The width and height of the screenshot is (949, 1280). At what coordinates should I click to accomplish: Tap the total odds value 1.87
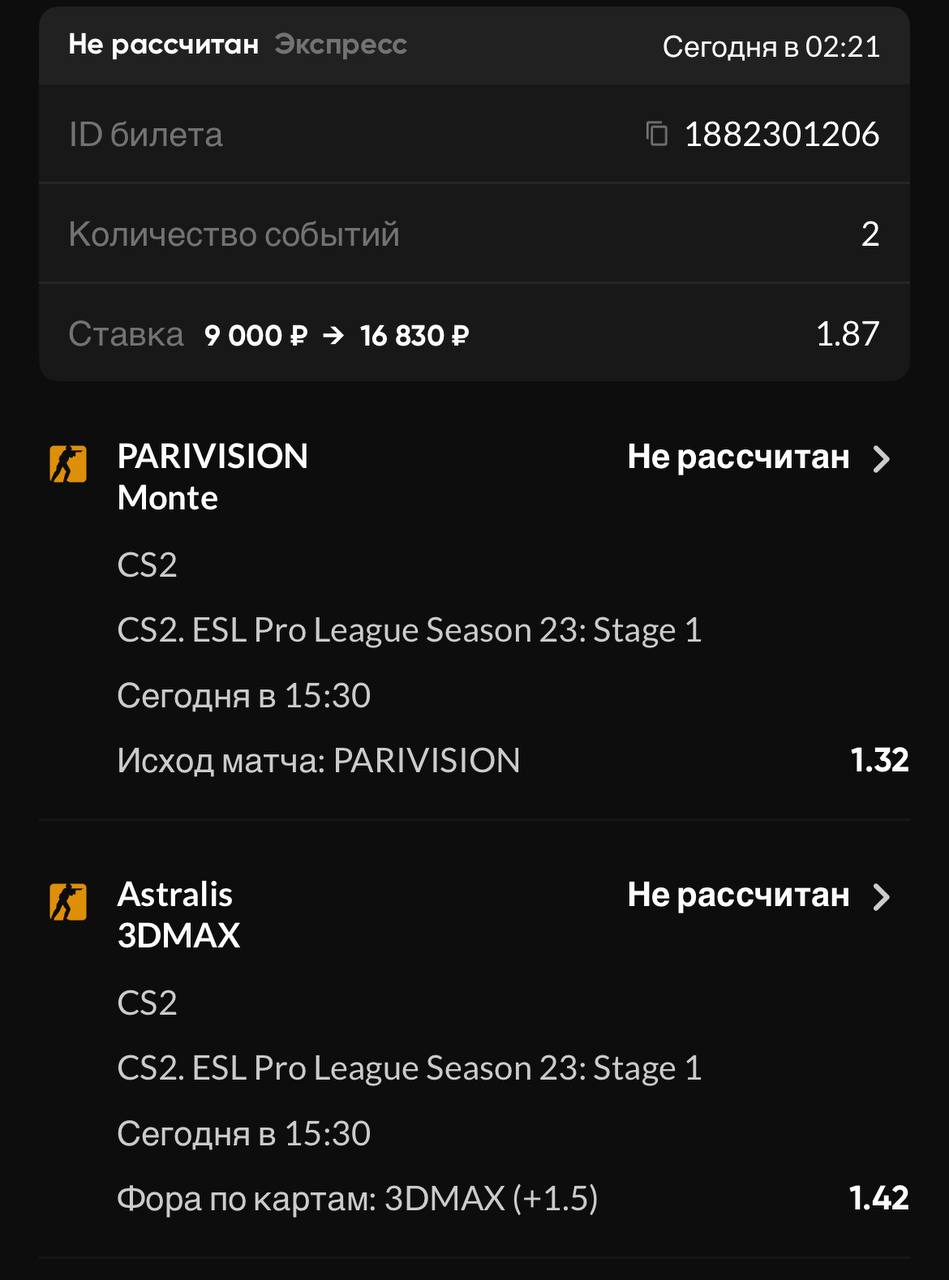tap(848, 334)
